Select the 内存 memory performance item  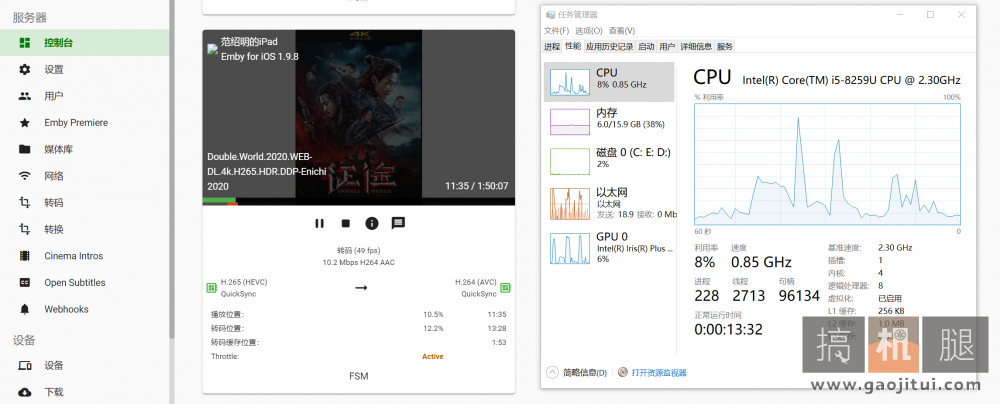click(x=609, y=121)
